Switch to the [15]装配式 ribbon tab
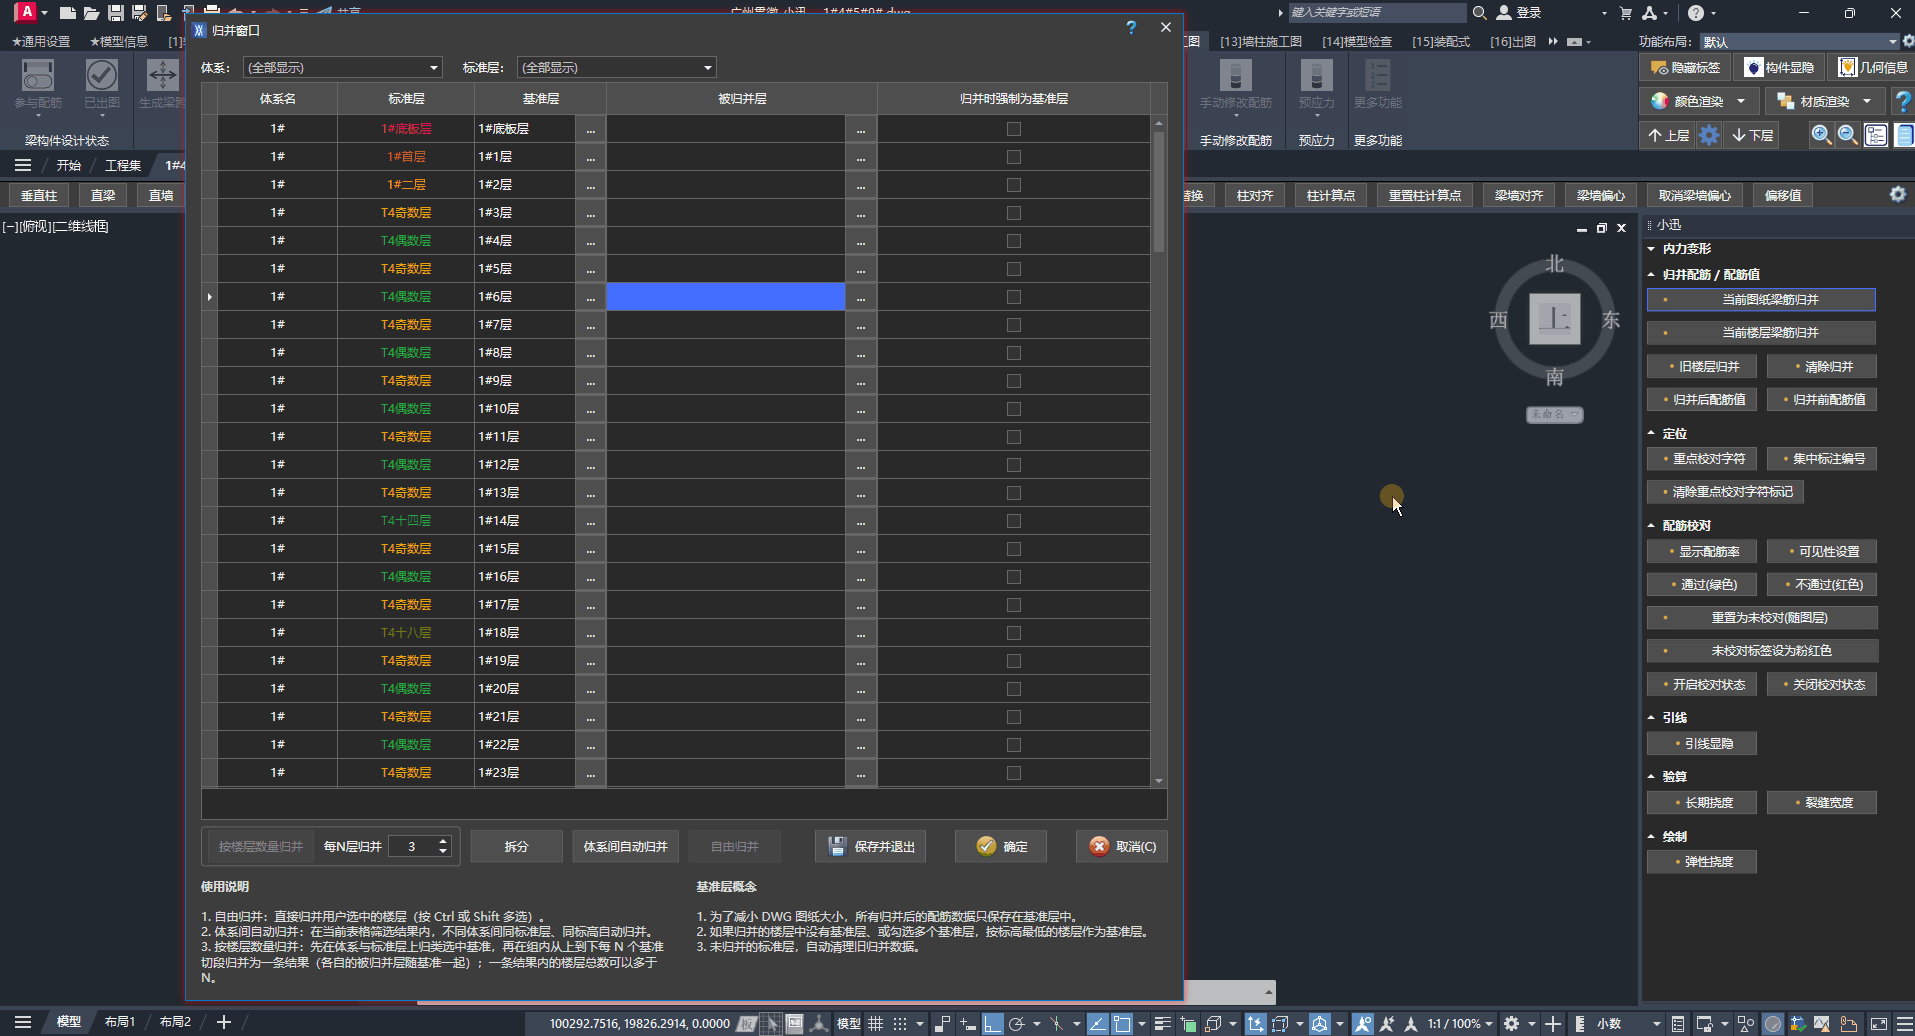 [x=1441, y=41]
